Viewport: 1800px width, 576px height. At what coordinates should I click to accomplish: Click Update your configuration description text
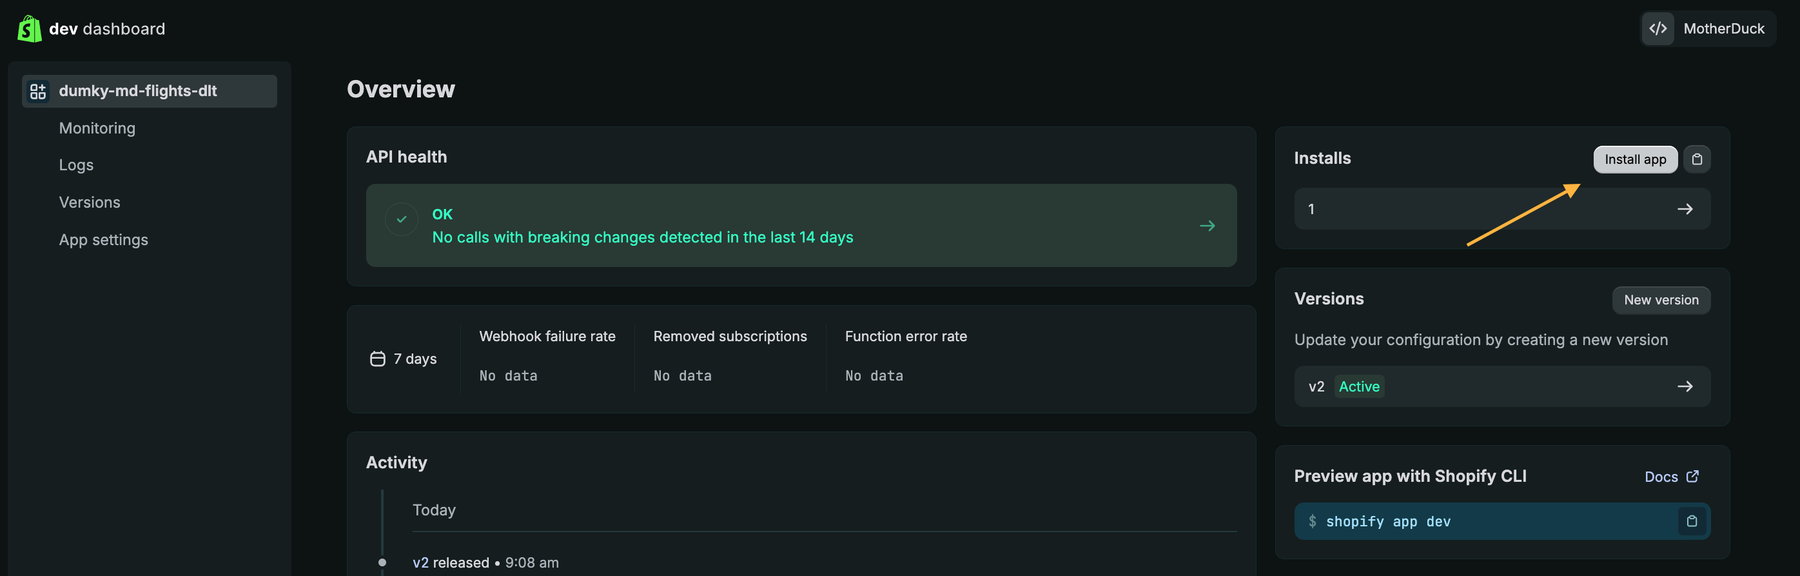point(1481,340)
